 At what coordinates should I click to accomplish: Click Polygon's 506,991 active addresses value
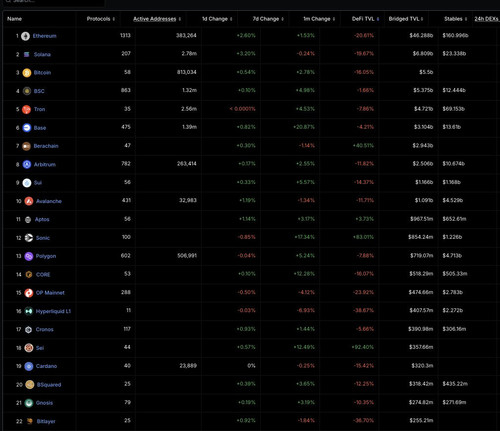(x=187, y=256)
